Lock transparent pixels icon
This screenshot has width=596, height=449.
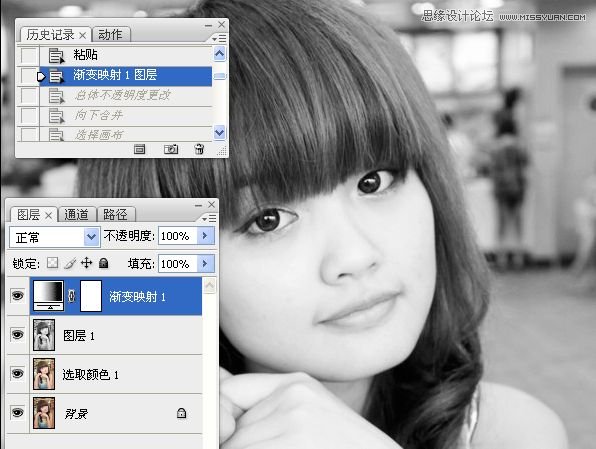[x=52, y=263]
